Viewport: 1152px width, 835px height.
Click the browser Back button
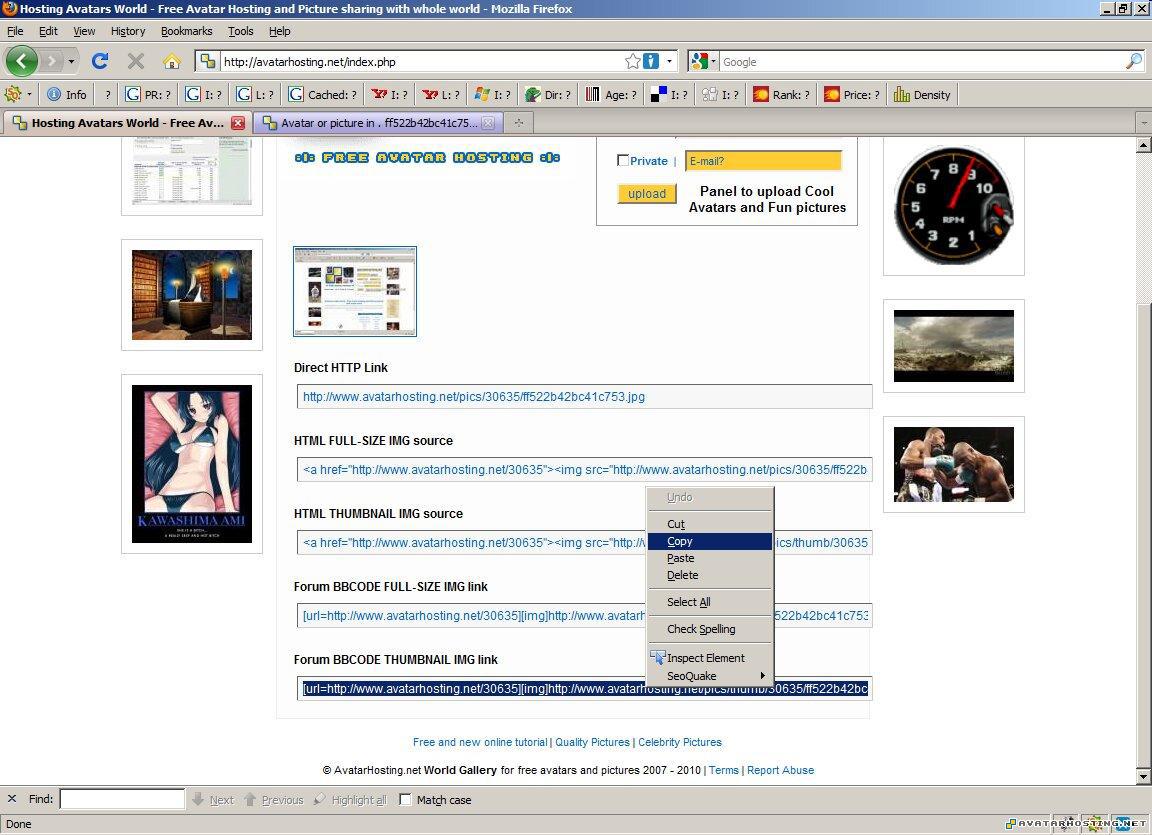pos(22,61)
